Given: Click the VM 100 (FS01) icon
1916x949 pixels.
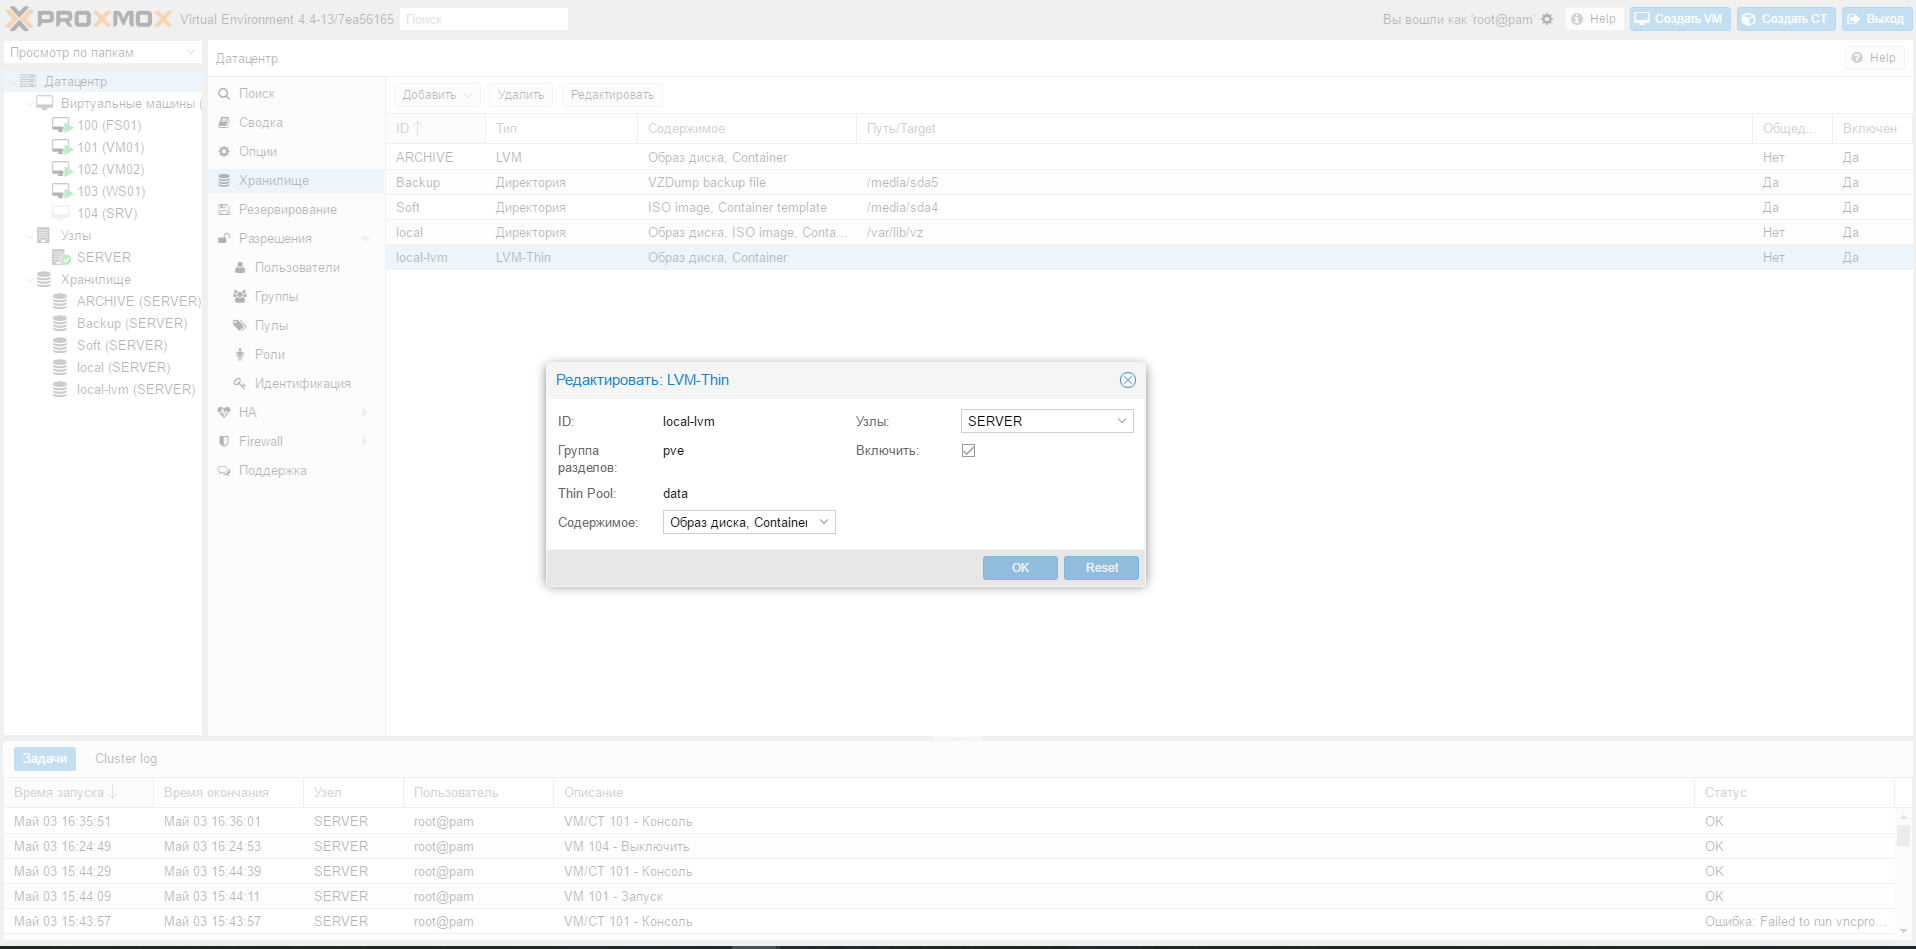Looking at the screenshot, I should click(62, 125).
